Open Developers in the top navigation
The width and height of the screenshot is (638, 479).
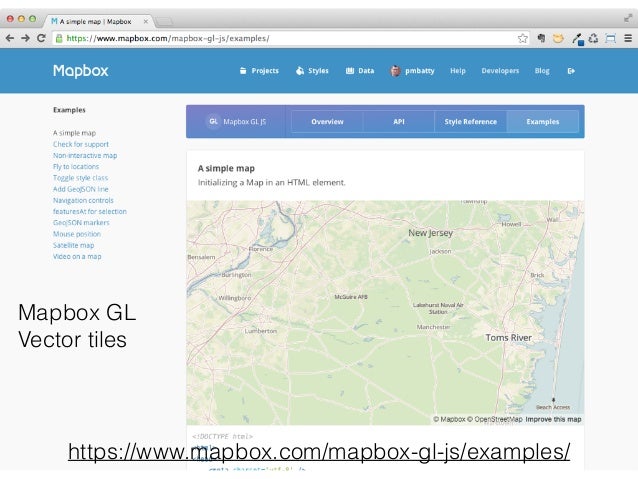[500, 71]
